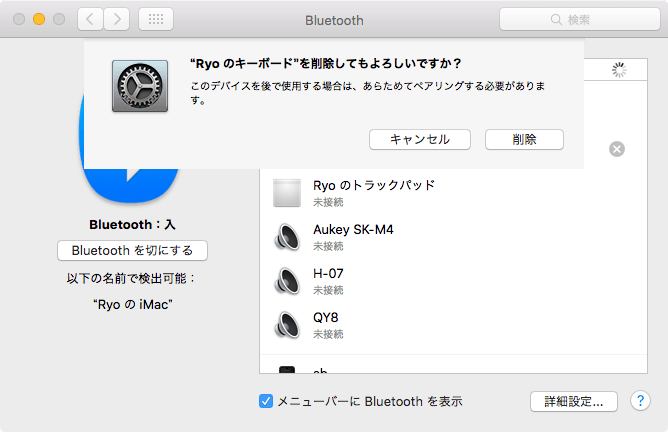This screenshot has height=432, width=668.
Task: Click the back navigation arrow
Action: pyautogui.click(x=91, y=19)
